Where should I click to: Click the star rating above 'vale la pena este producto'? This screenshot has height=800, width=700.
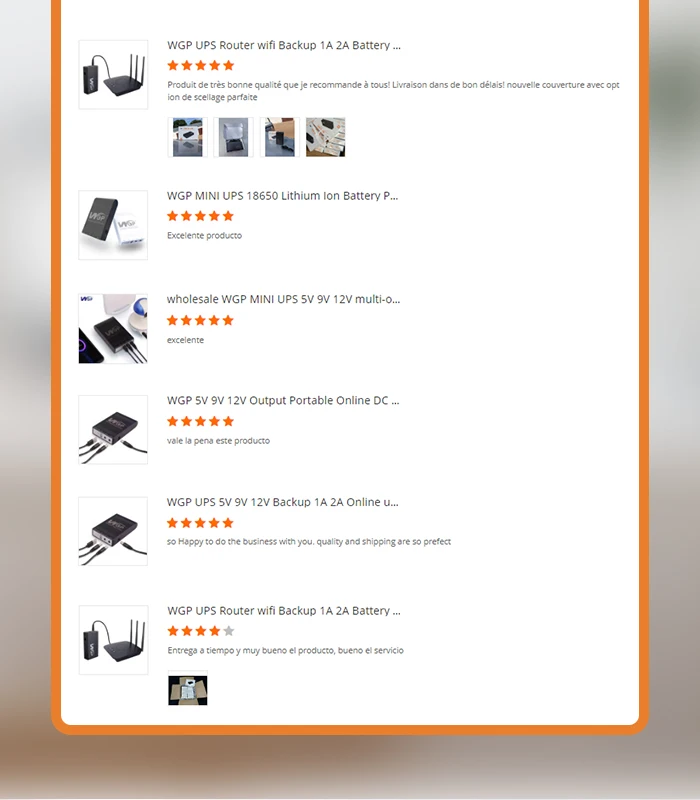click(x=200, y=421)
